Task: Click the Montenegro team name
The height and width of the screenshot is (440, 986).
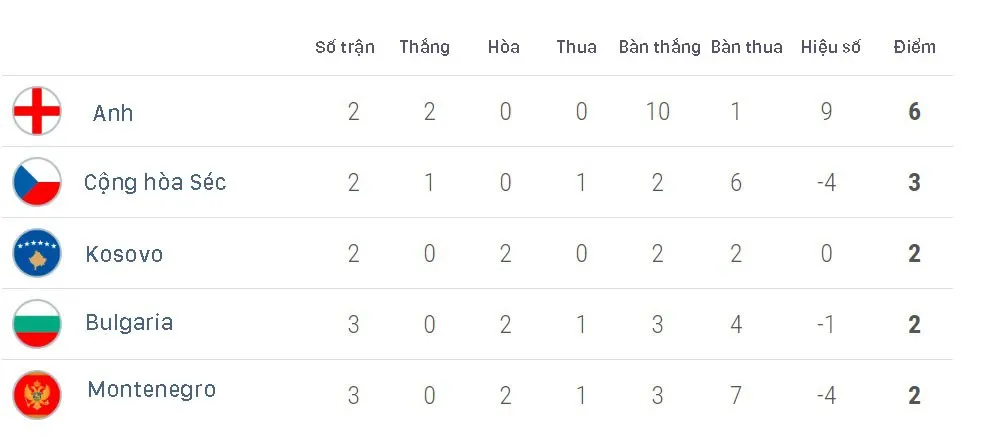Action: tap(152, 390)
